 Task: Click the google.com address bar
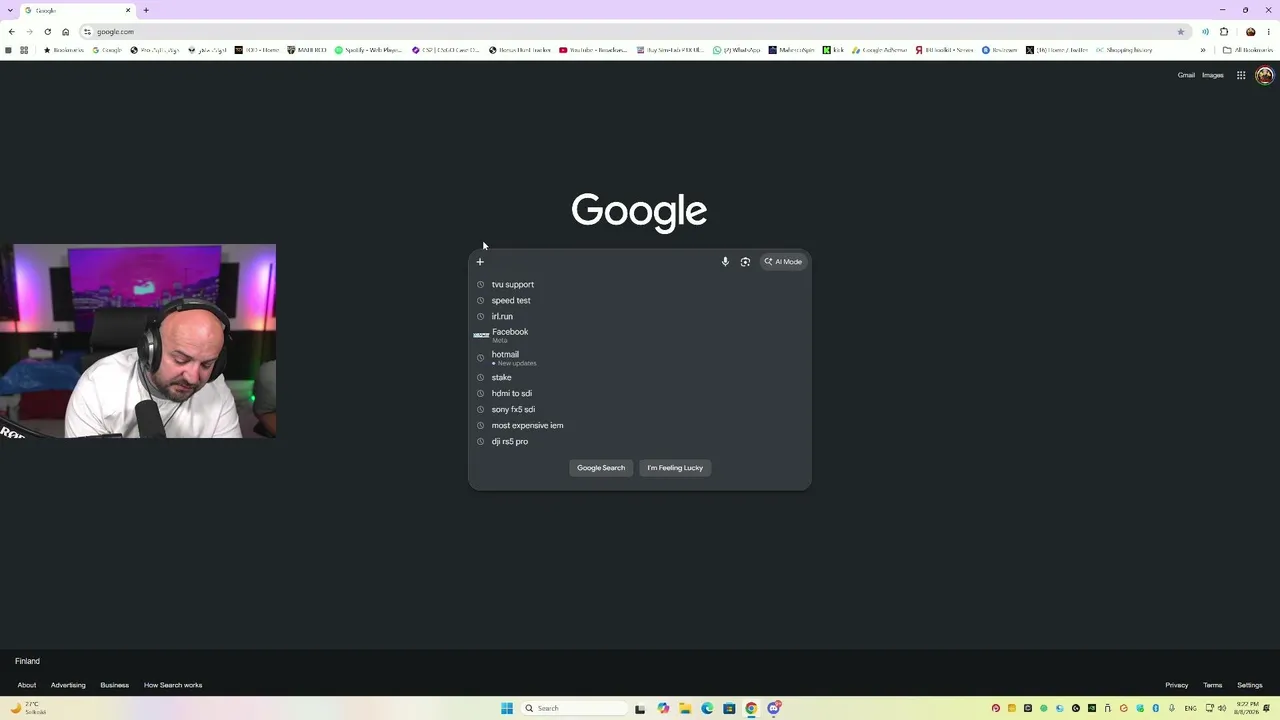(634, 32)
